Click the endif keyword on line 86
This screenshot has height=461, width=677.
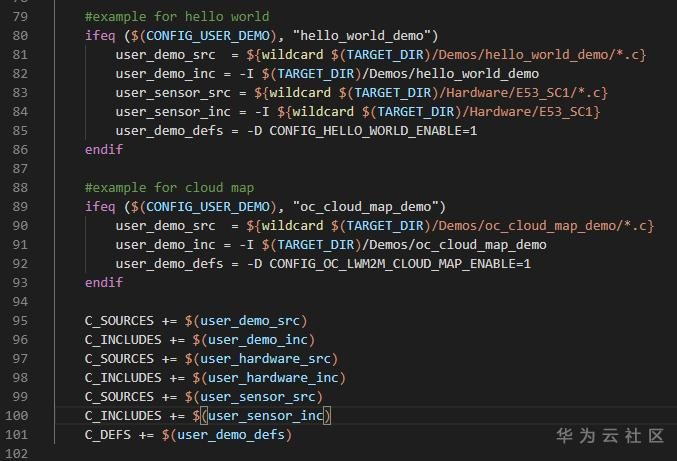point(104,149)
